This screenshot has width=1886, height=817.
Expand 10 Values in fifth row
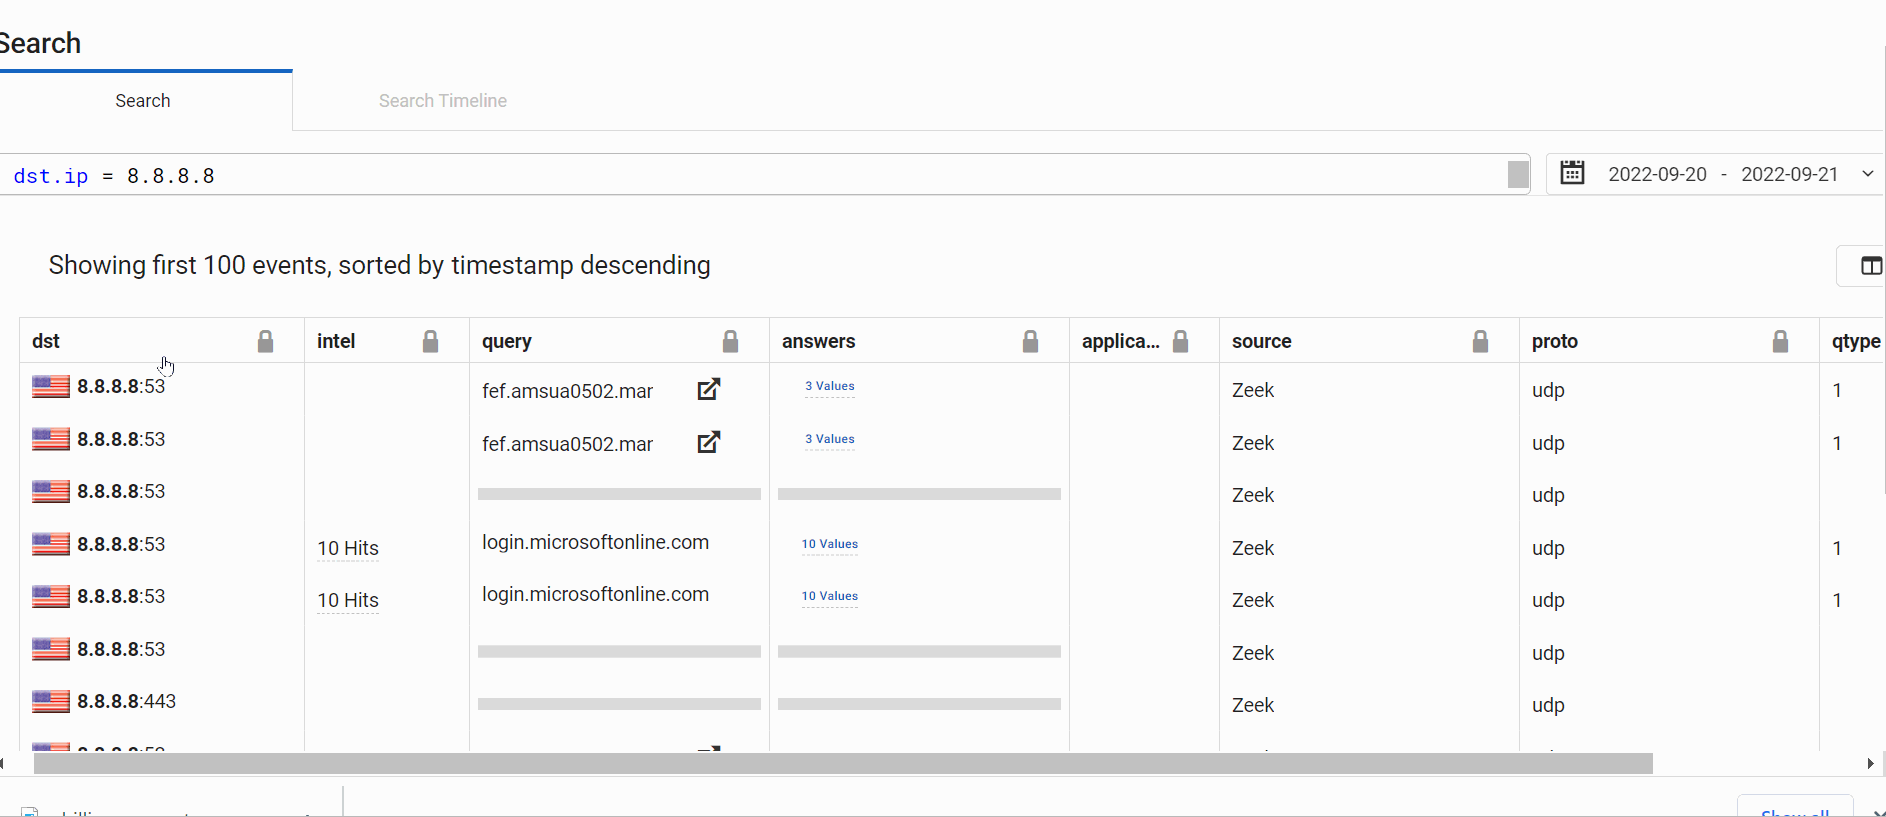pyautogui.click(x=830, y=596)
